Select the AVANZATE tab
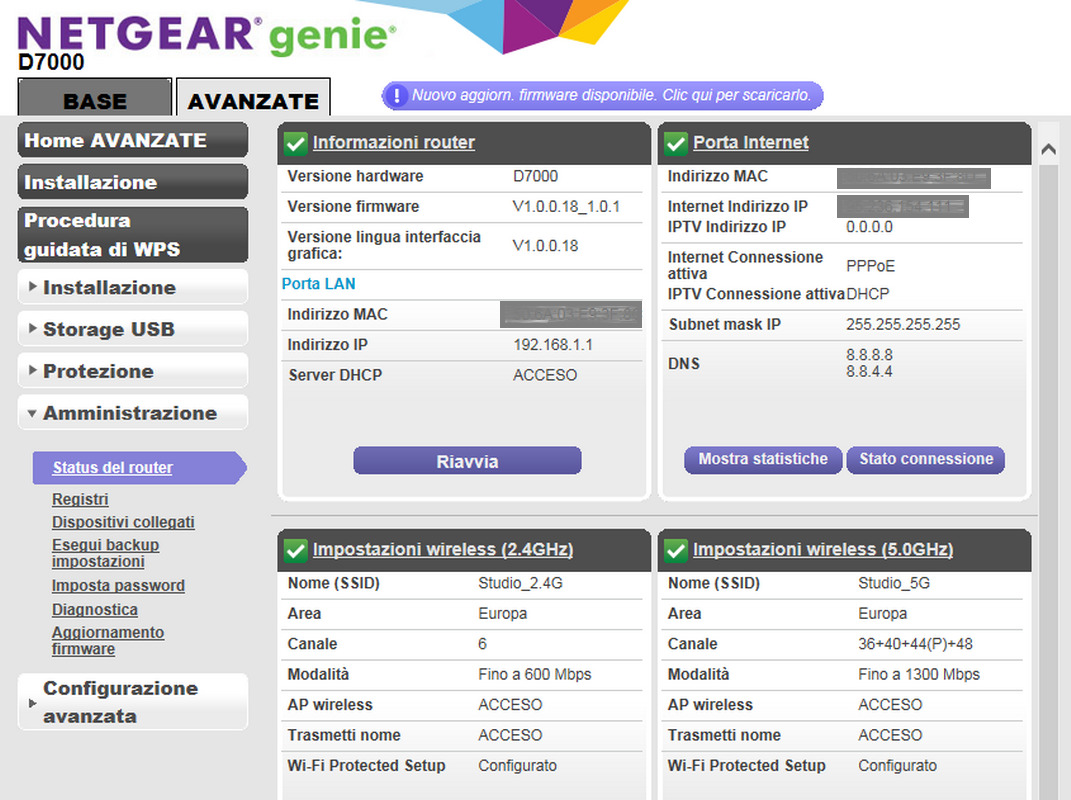Screen dimensions: 1071x800 (x=253, y=100)
